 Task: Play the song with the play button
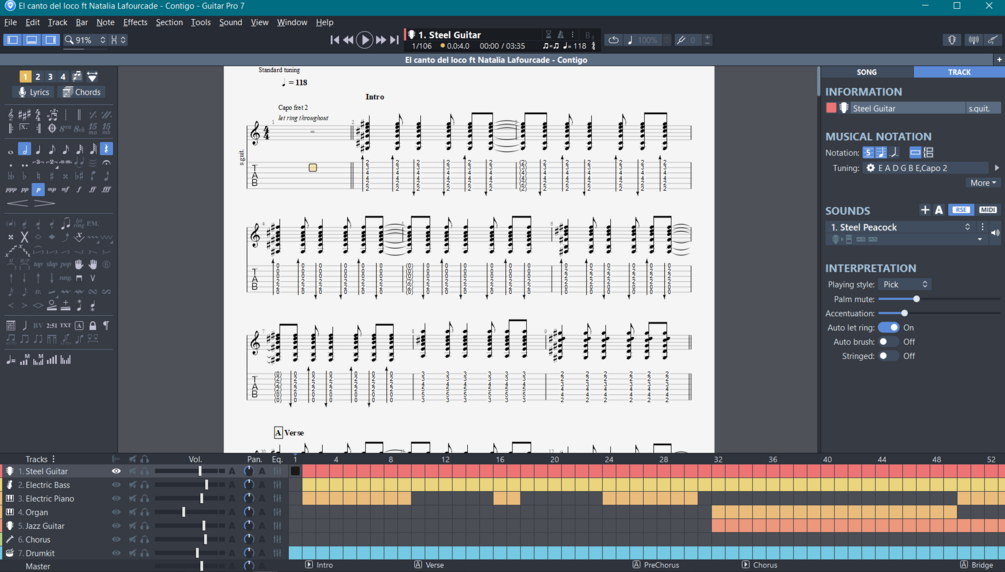pos(364,40)
